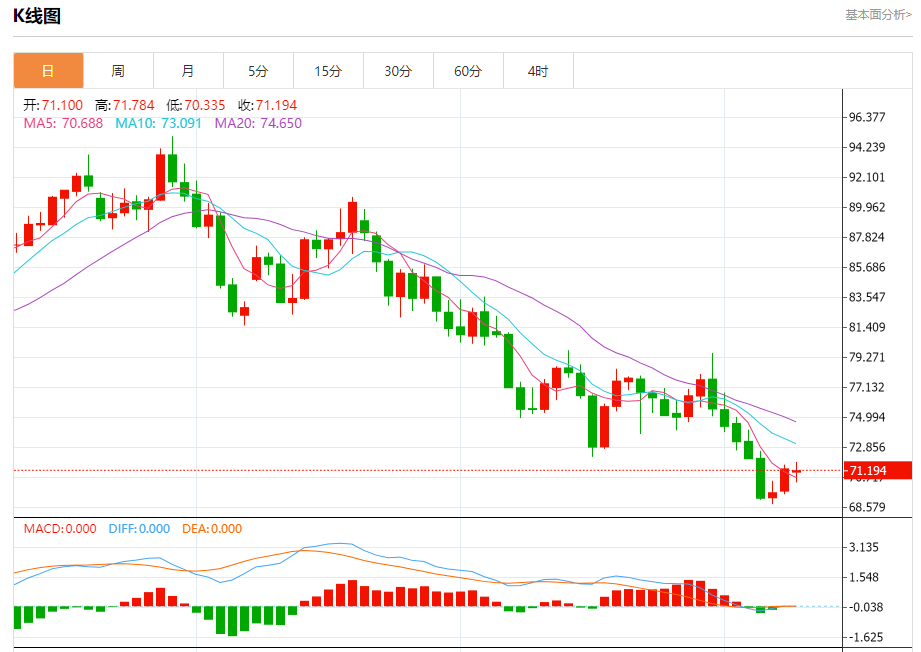The width and height of the screenshot is (921, 652).
Task: Click the 72.856 price axis label
Action: (867, 446)
